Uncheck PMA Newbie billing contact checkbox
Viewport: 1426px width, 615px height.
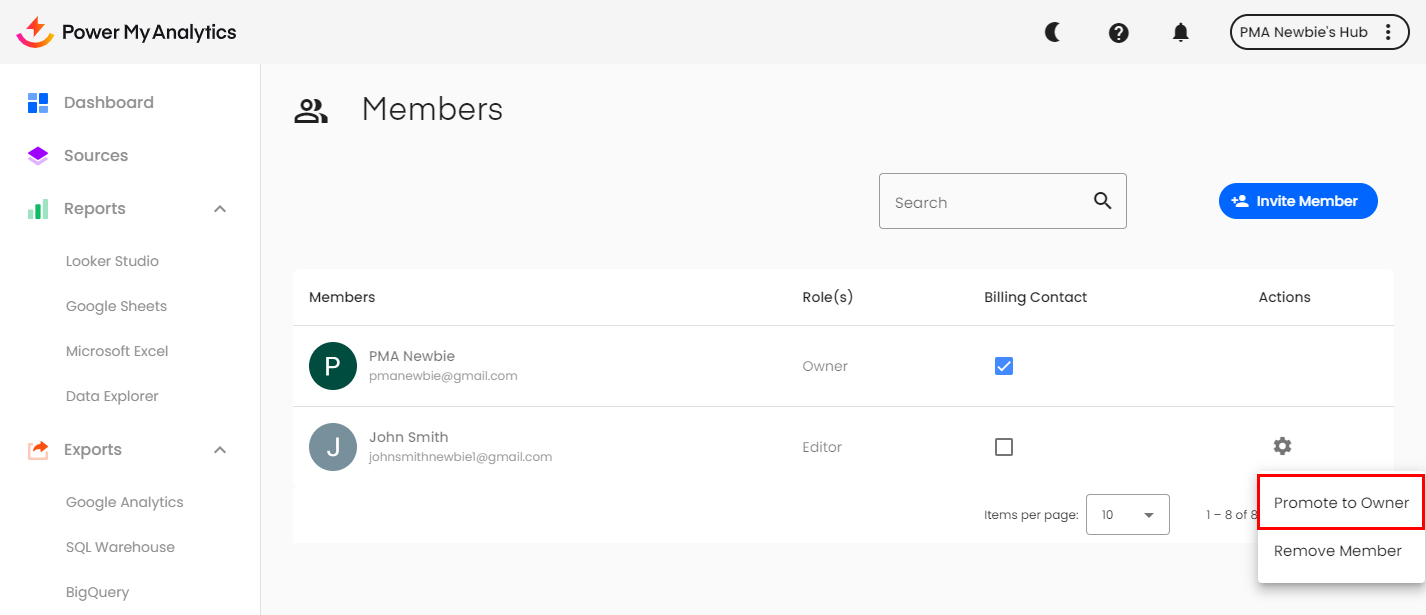tap(1004, 366)
